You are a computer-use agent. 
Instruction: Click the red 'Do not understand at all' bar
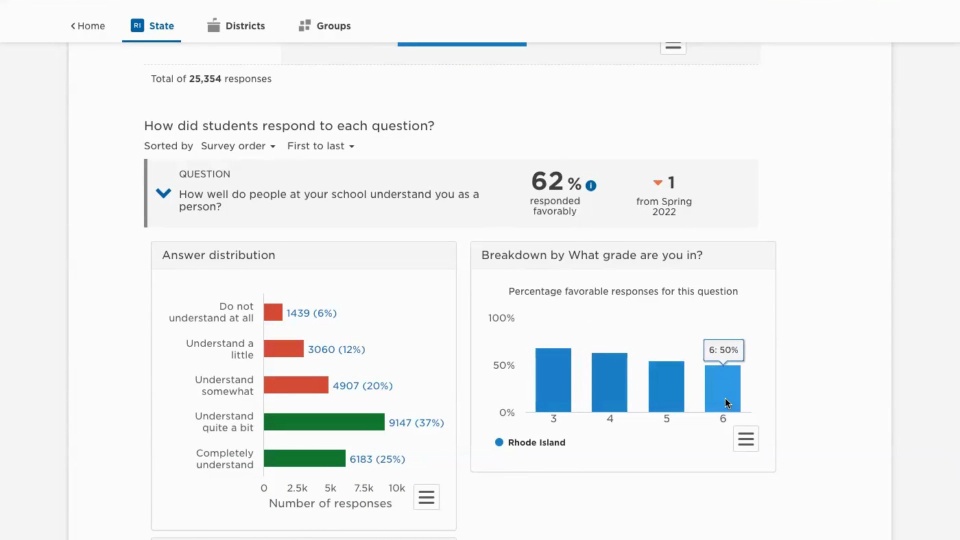tap(273, 312)
